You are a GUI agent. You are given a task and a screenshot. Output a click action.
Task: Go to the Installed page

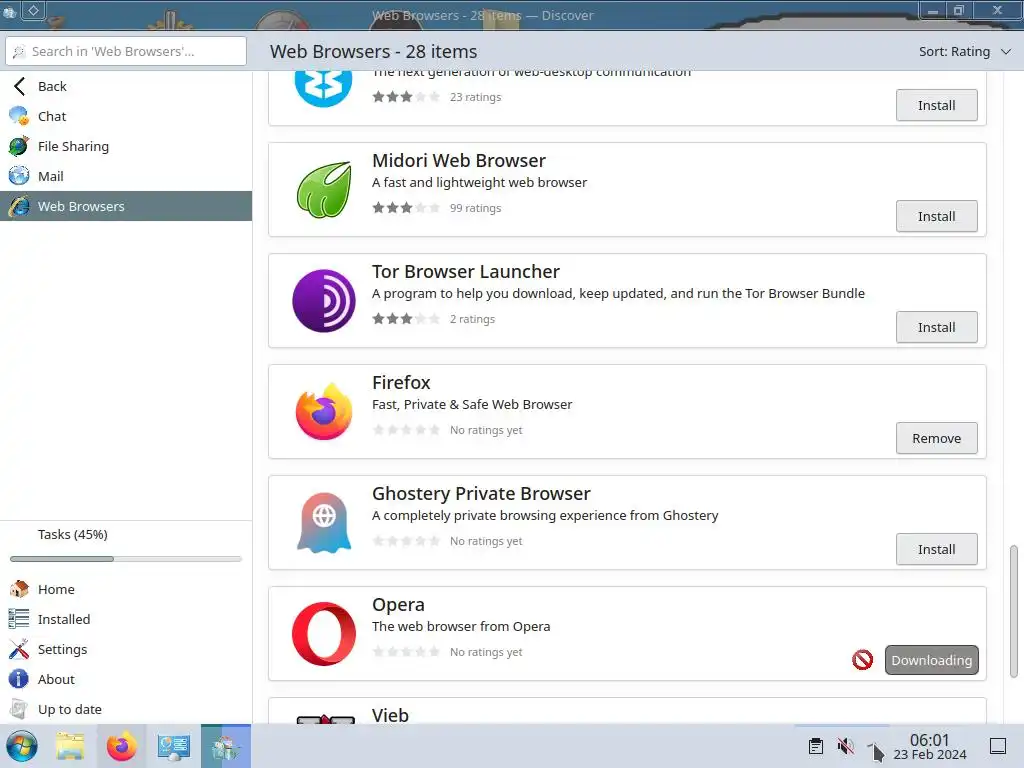tap(126, 619)
